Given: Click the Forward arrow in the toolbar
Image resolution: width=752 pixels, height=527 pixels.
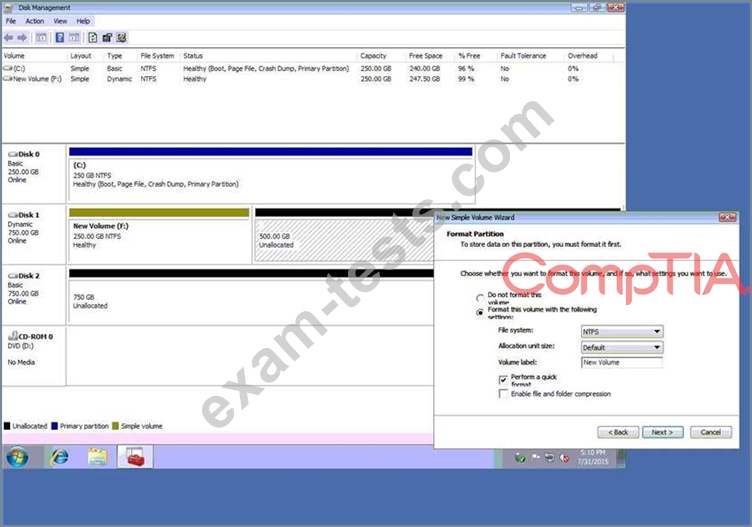Looking at the screenshot, I should point(22,37).
